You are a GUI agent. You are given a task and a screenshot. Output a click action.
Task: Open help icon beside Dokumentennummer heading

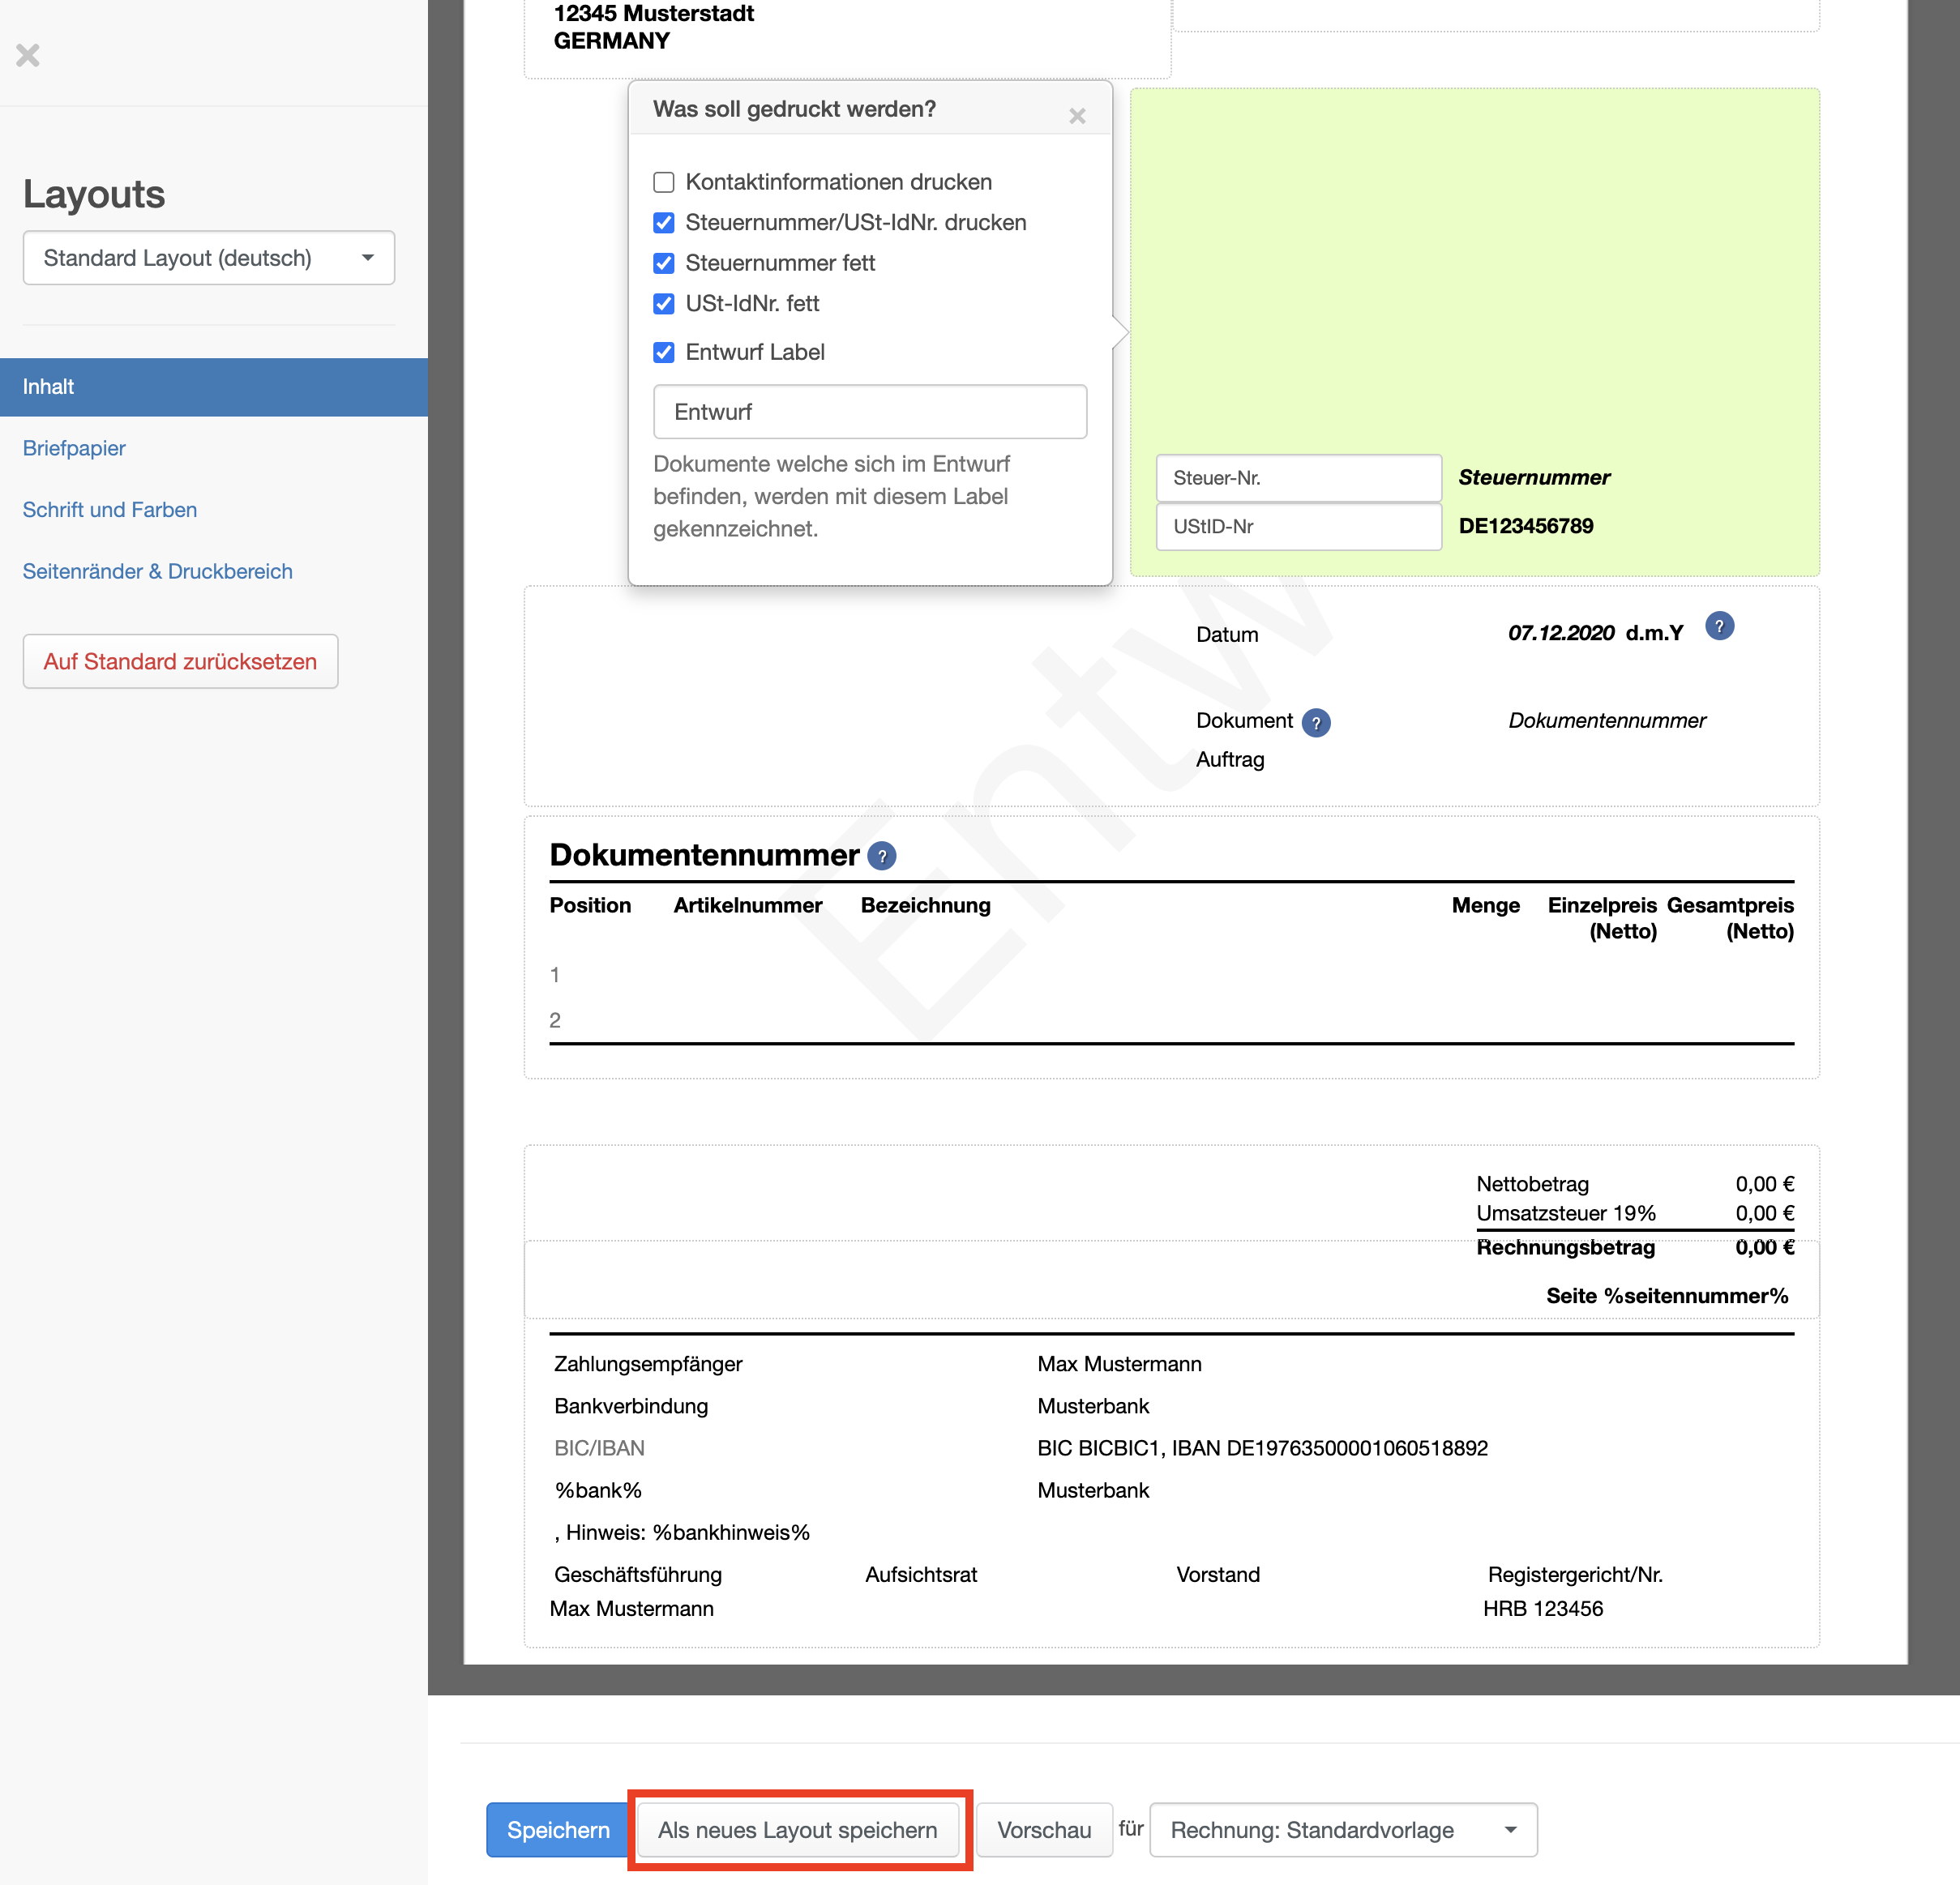click(882, 857)
